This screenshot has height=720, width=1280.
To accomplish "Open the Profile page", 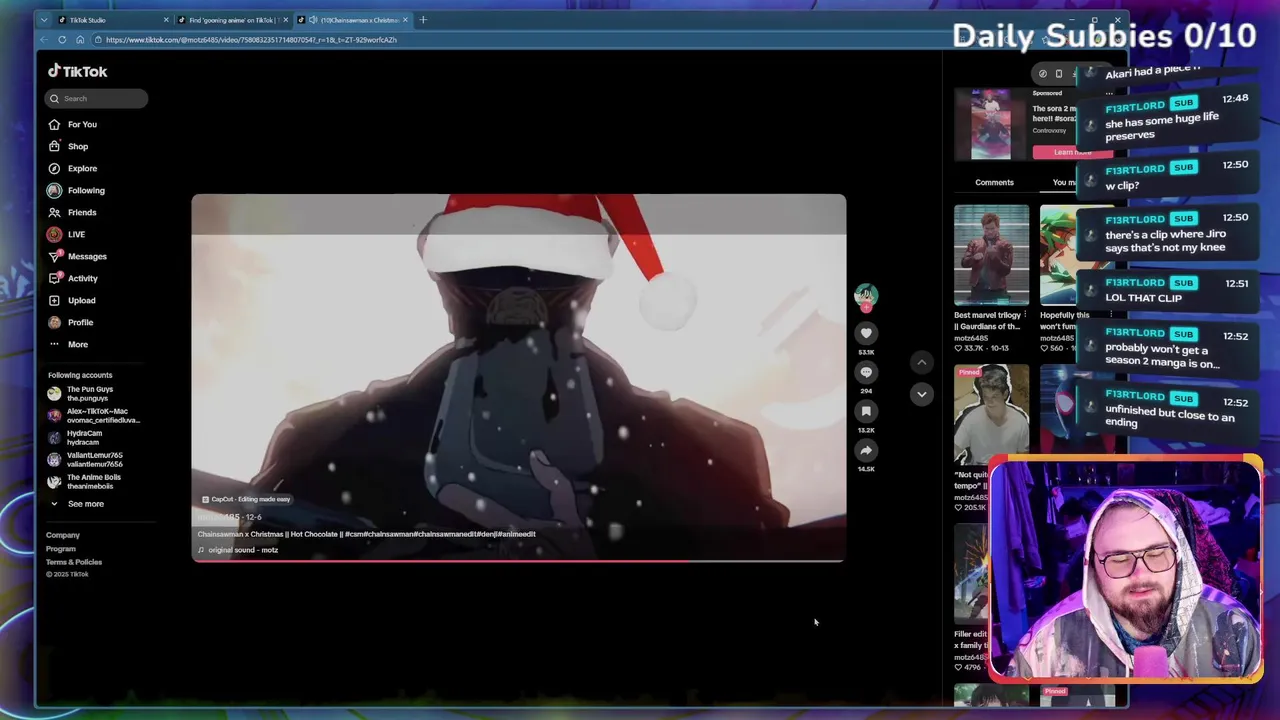I will click(x=80, y=322).
